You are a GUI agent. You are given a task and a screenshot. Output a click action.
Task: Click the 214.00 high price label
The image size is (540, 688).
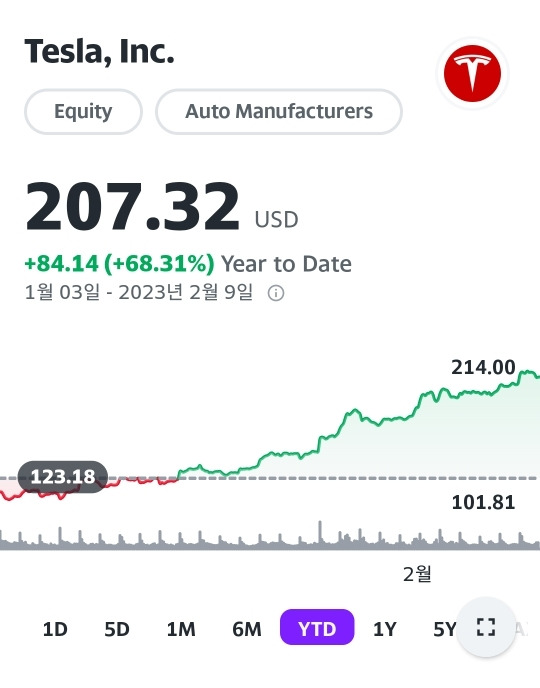483,367
